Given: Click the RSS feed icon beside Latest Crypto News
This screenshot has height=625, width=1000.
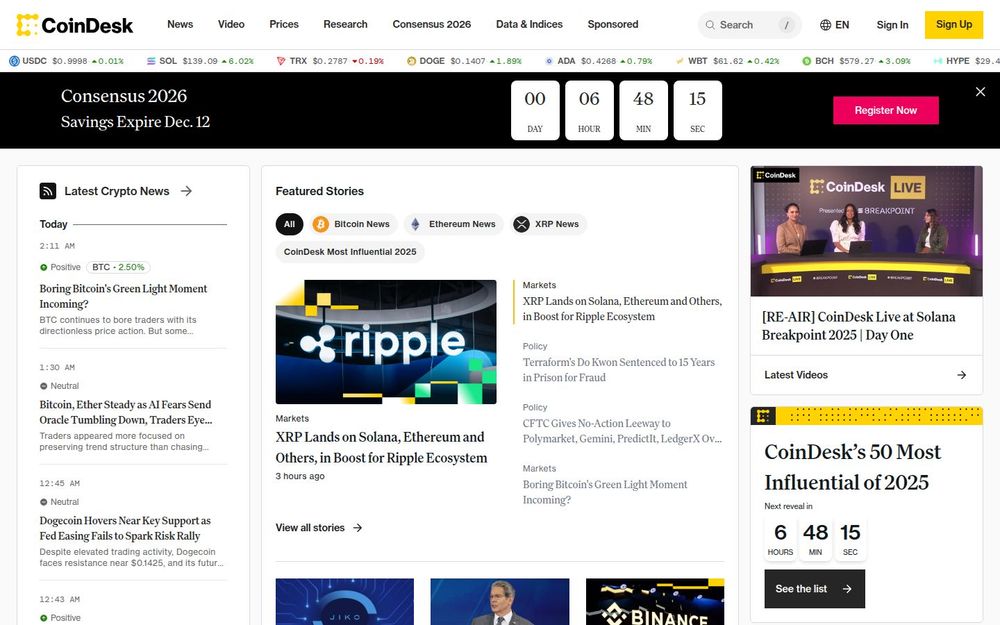Looking at the screenshot, I should (48, 191).
